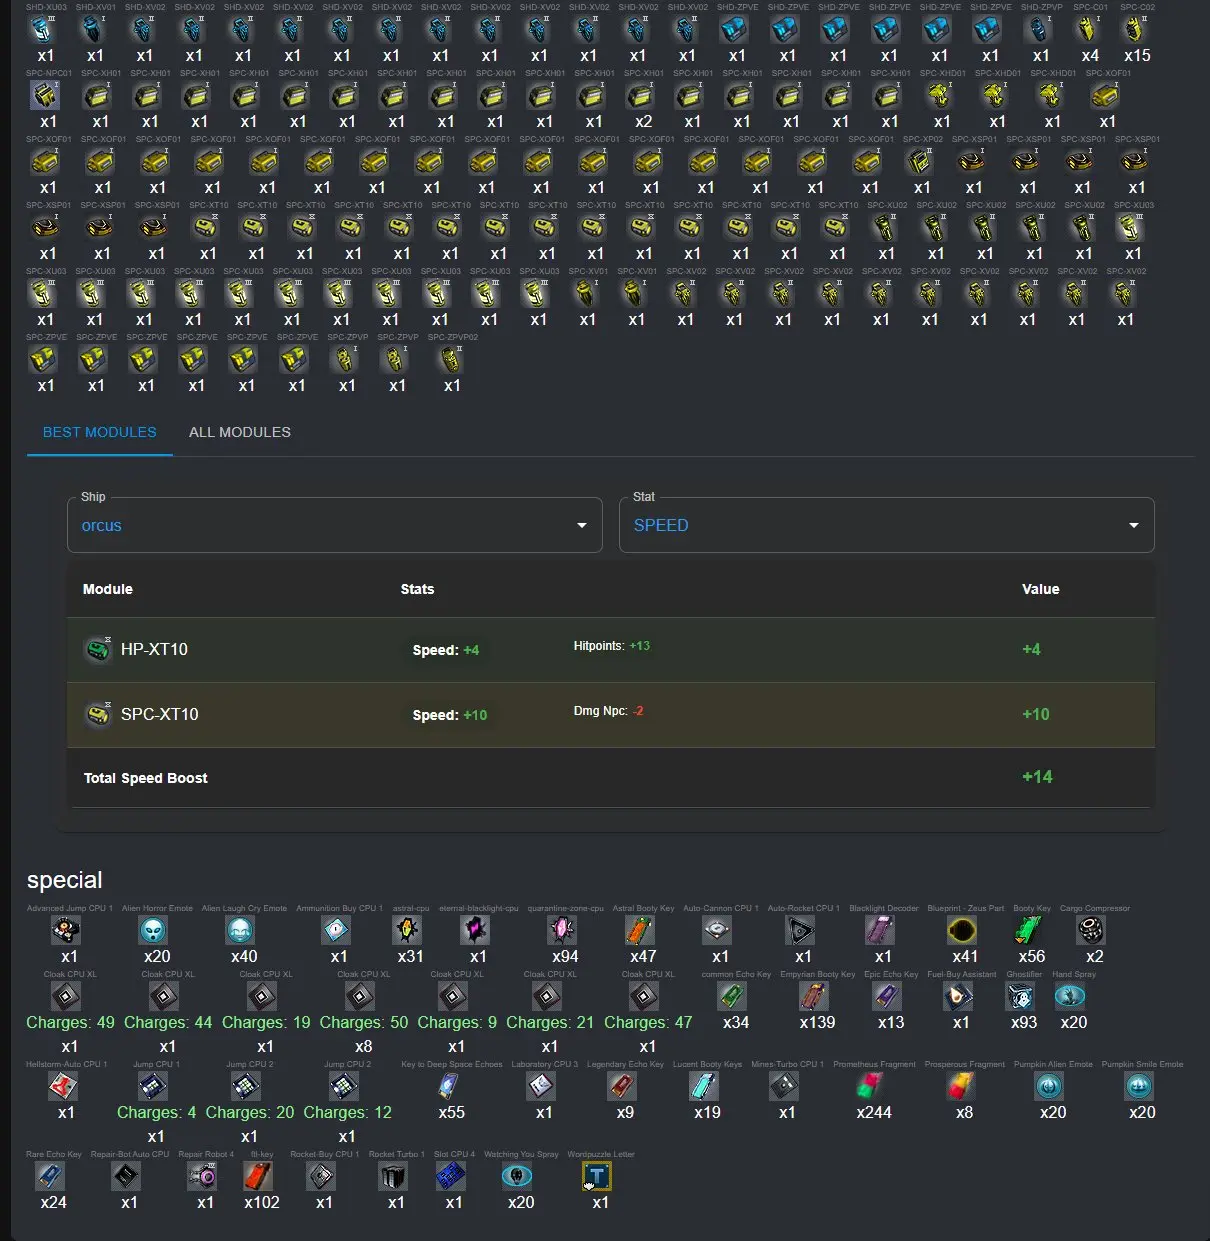The image size is (1210, 1241).
Task: Click the Watching You Spray eye icon
Action: (x=517, y=1177)
